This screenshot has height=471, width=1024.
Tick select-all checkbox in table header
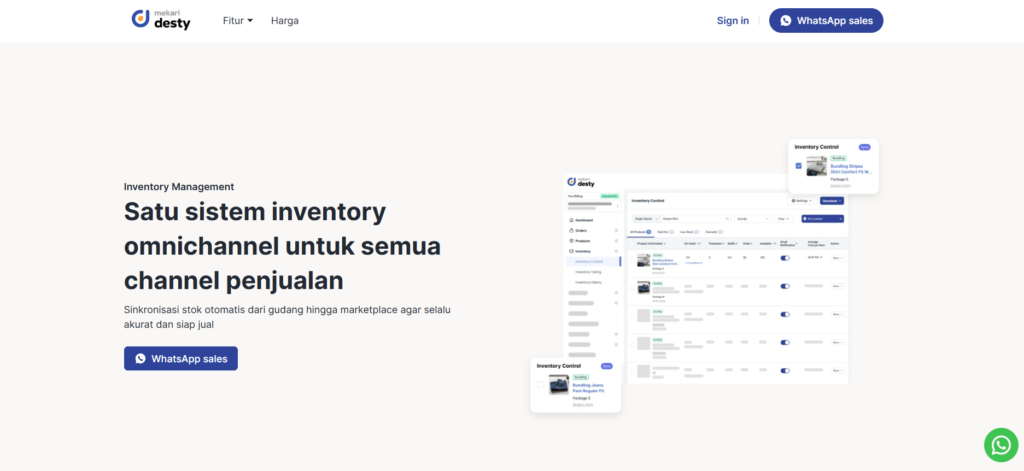pyautogui.click(x=632, y=244)
